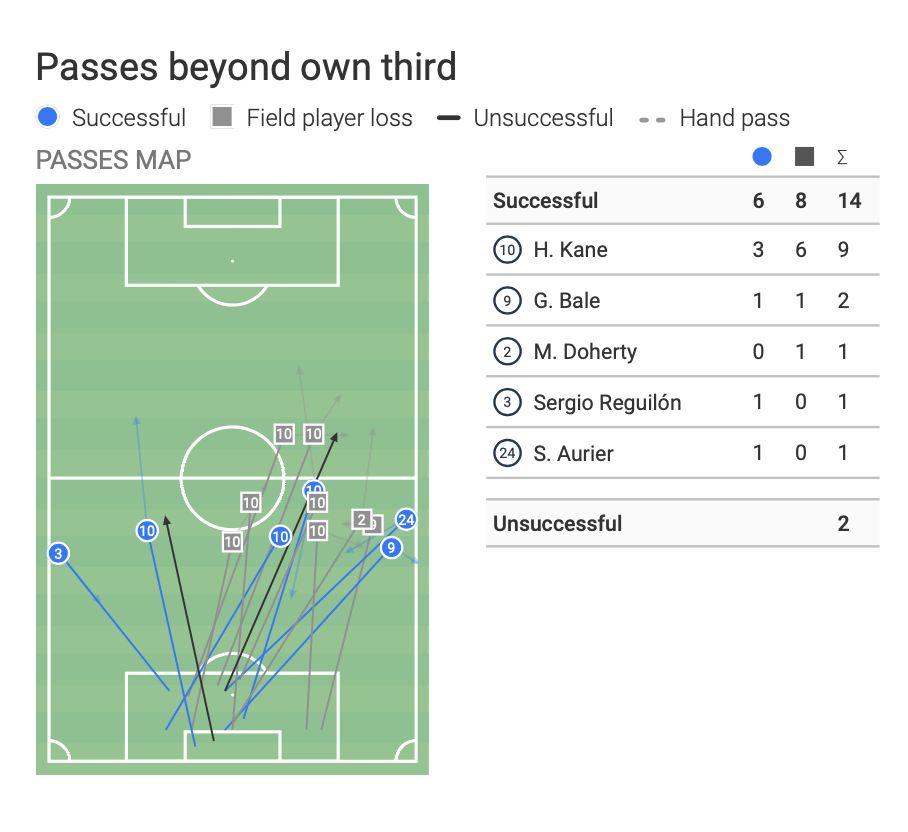Select blue pass marker 3 on pitch
The height and width of the screenshot is (832, 908).
(x=59, y=553)
